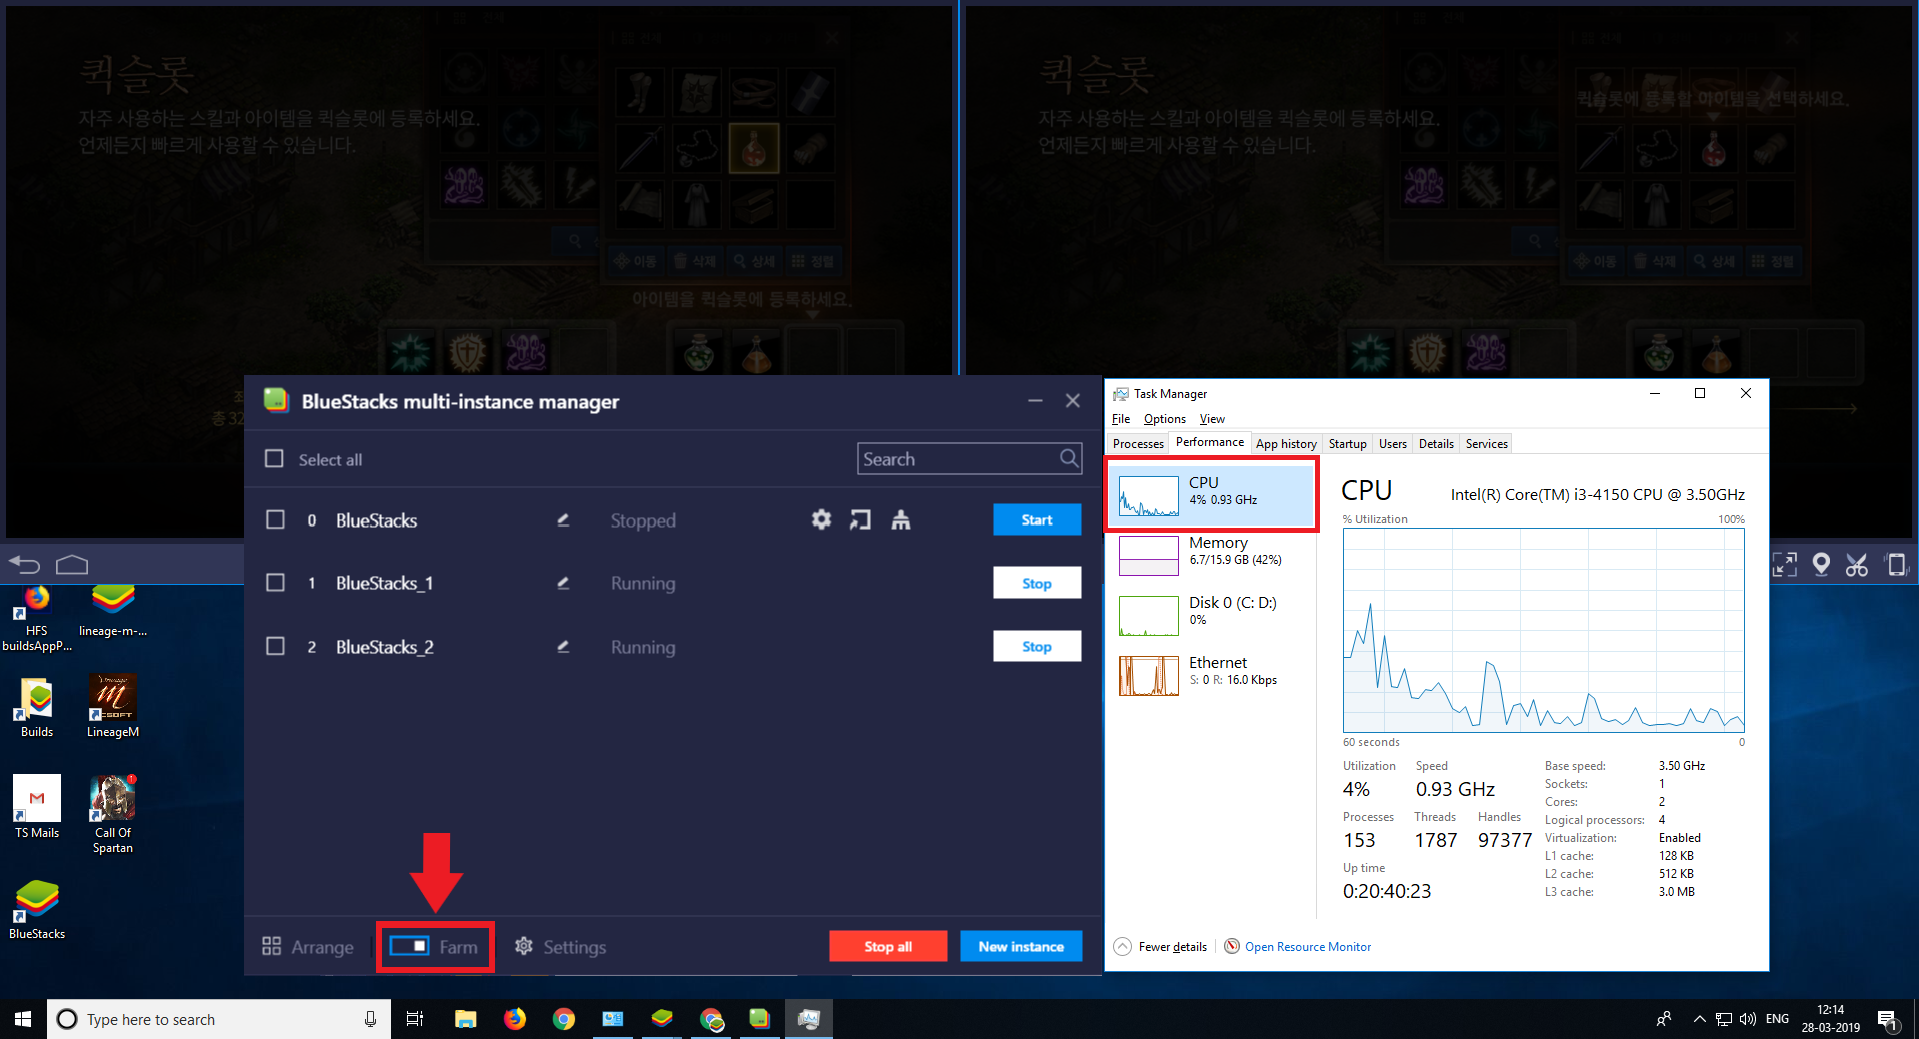
Task: Switch to the App history tab
Action: point(1286,444)
